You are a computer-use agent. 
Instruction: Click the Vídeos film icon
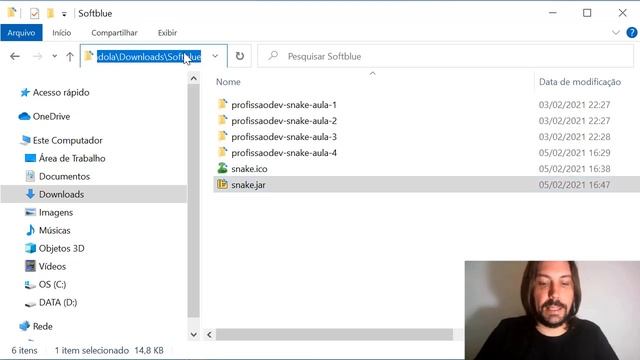coord(30,266)
